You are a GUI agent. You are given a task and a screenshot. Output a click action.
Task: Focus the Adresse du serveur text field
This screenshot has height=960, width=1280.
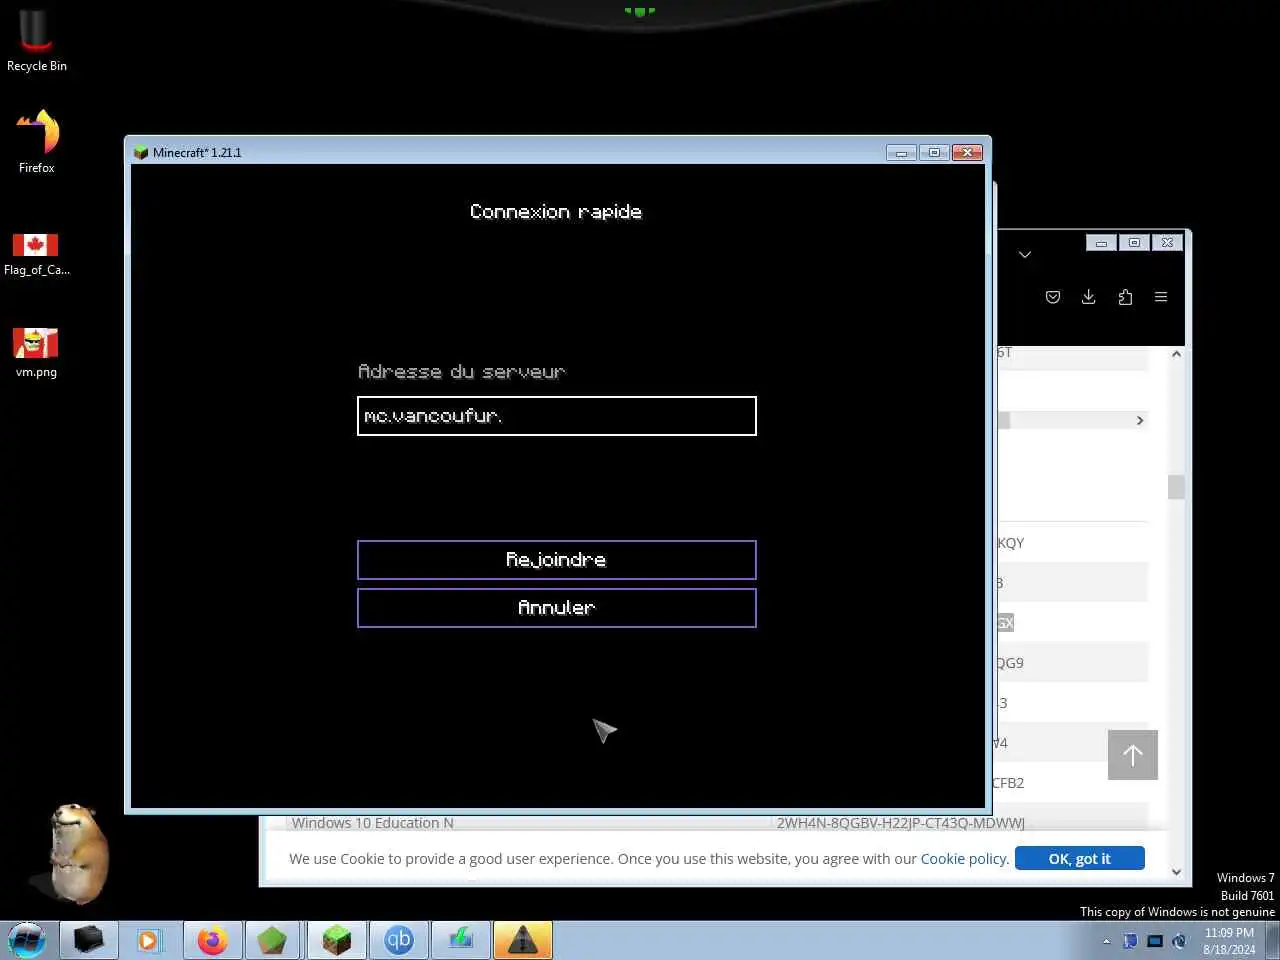coord(556,416)
